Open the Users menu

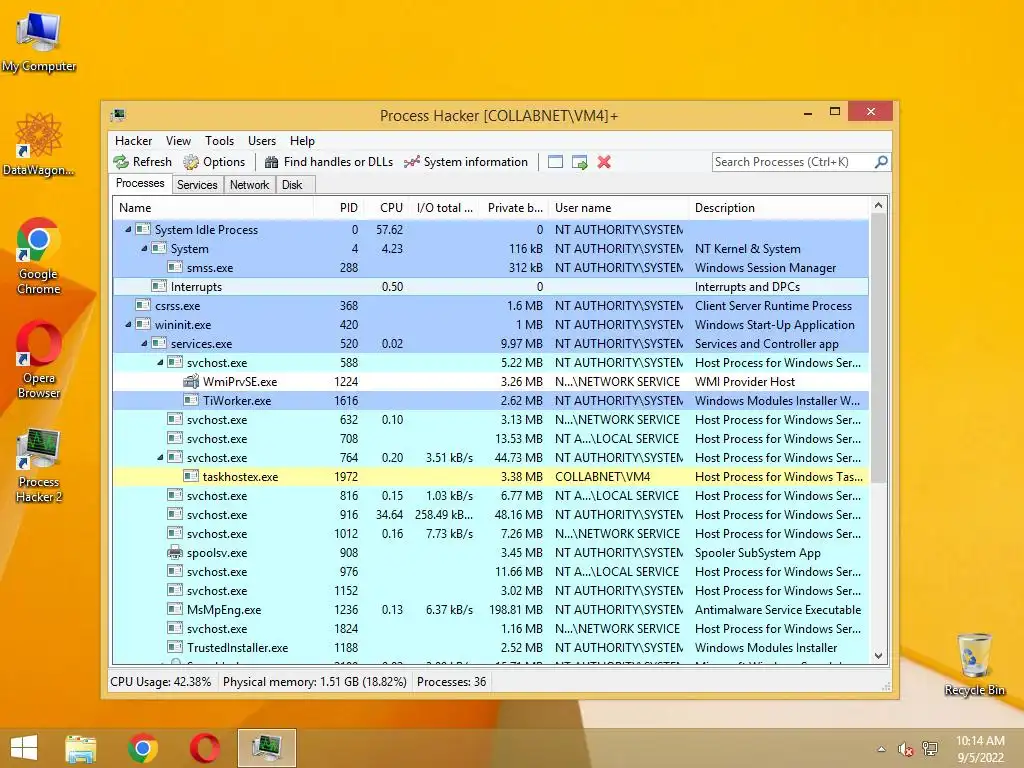(x=262, y=141)
